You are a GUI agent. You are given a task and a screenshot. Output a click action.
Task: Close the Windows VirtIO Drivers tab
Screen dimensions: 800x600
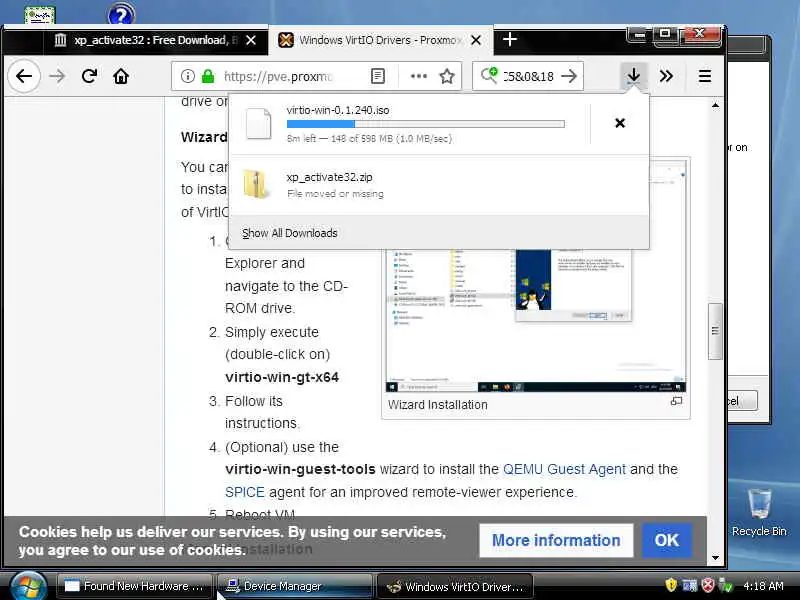click(476, 40)
